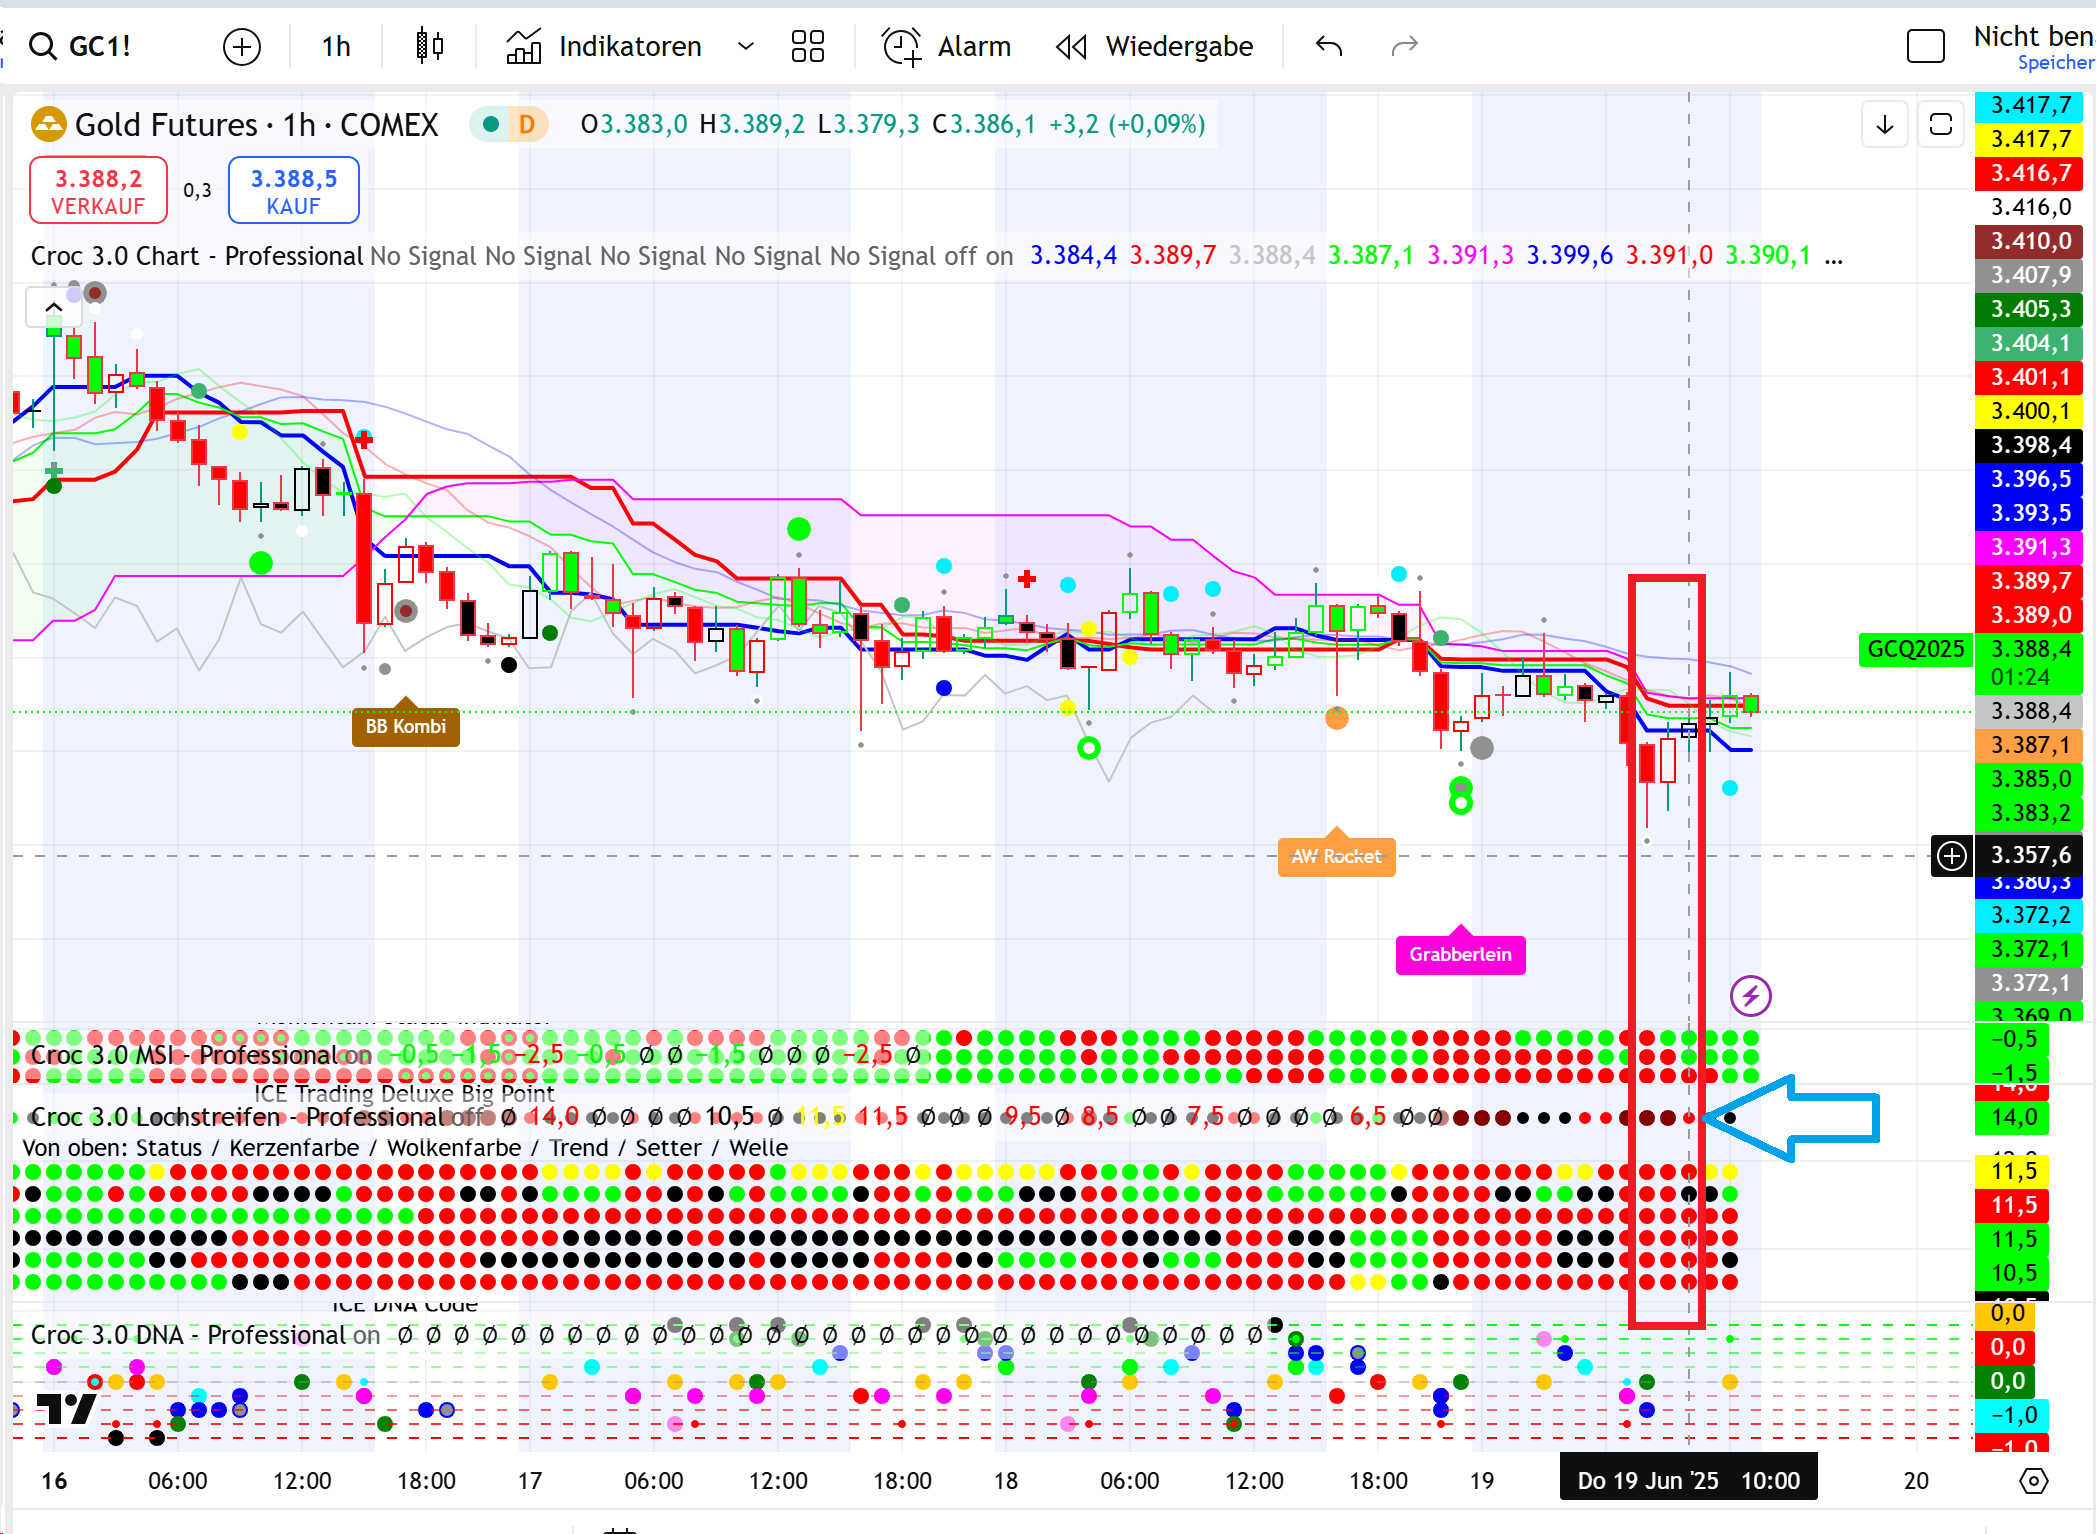Open the 1h timeframe interval selector
This screenshot has height=1534, width=2096.
click(336, 46)
